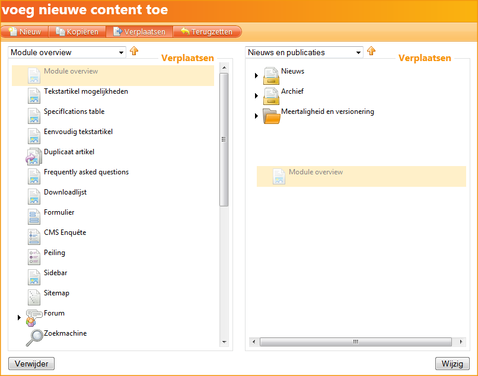Click the Nieuw tab icon

[13, 31]
